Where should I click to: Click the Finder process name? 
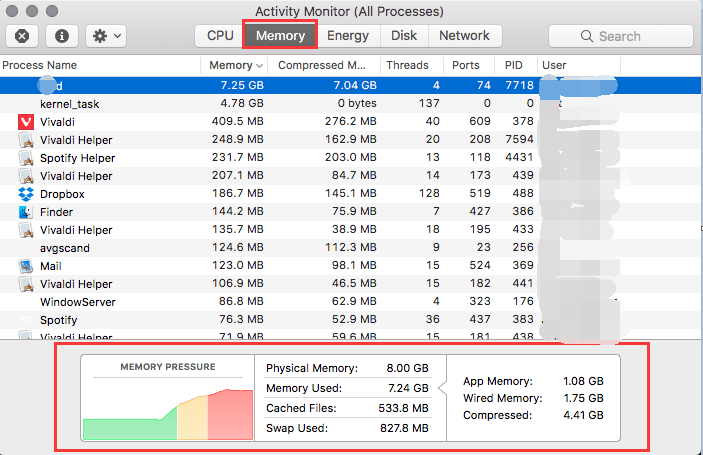(x=56, y=212)
